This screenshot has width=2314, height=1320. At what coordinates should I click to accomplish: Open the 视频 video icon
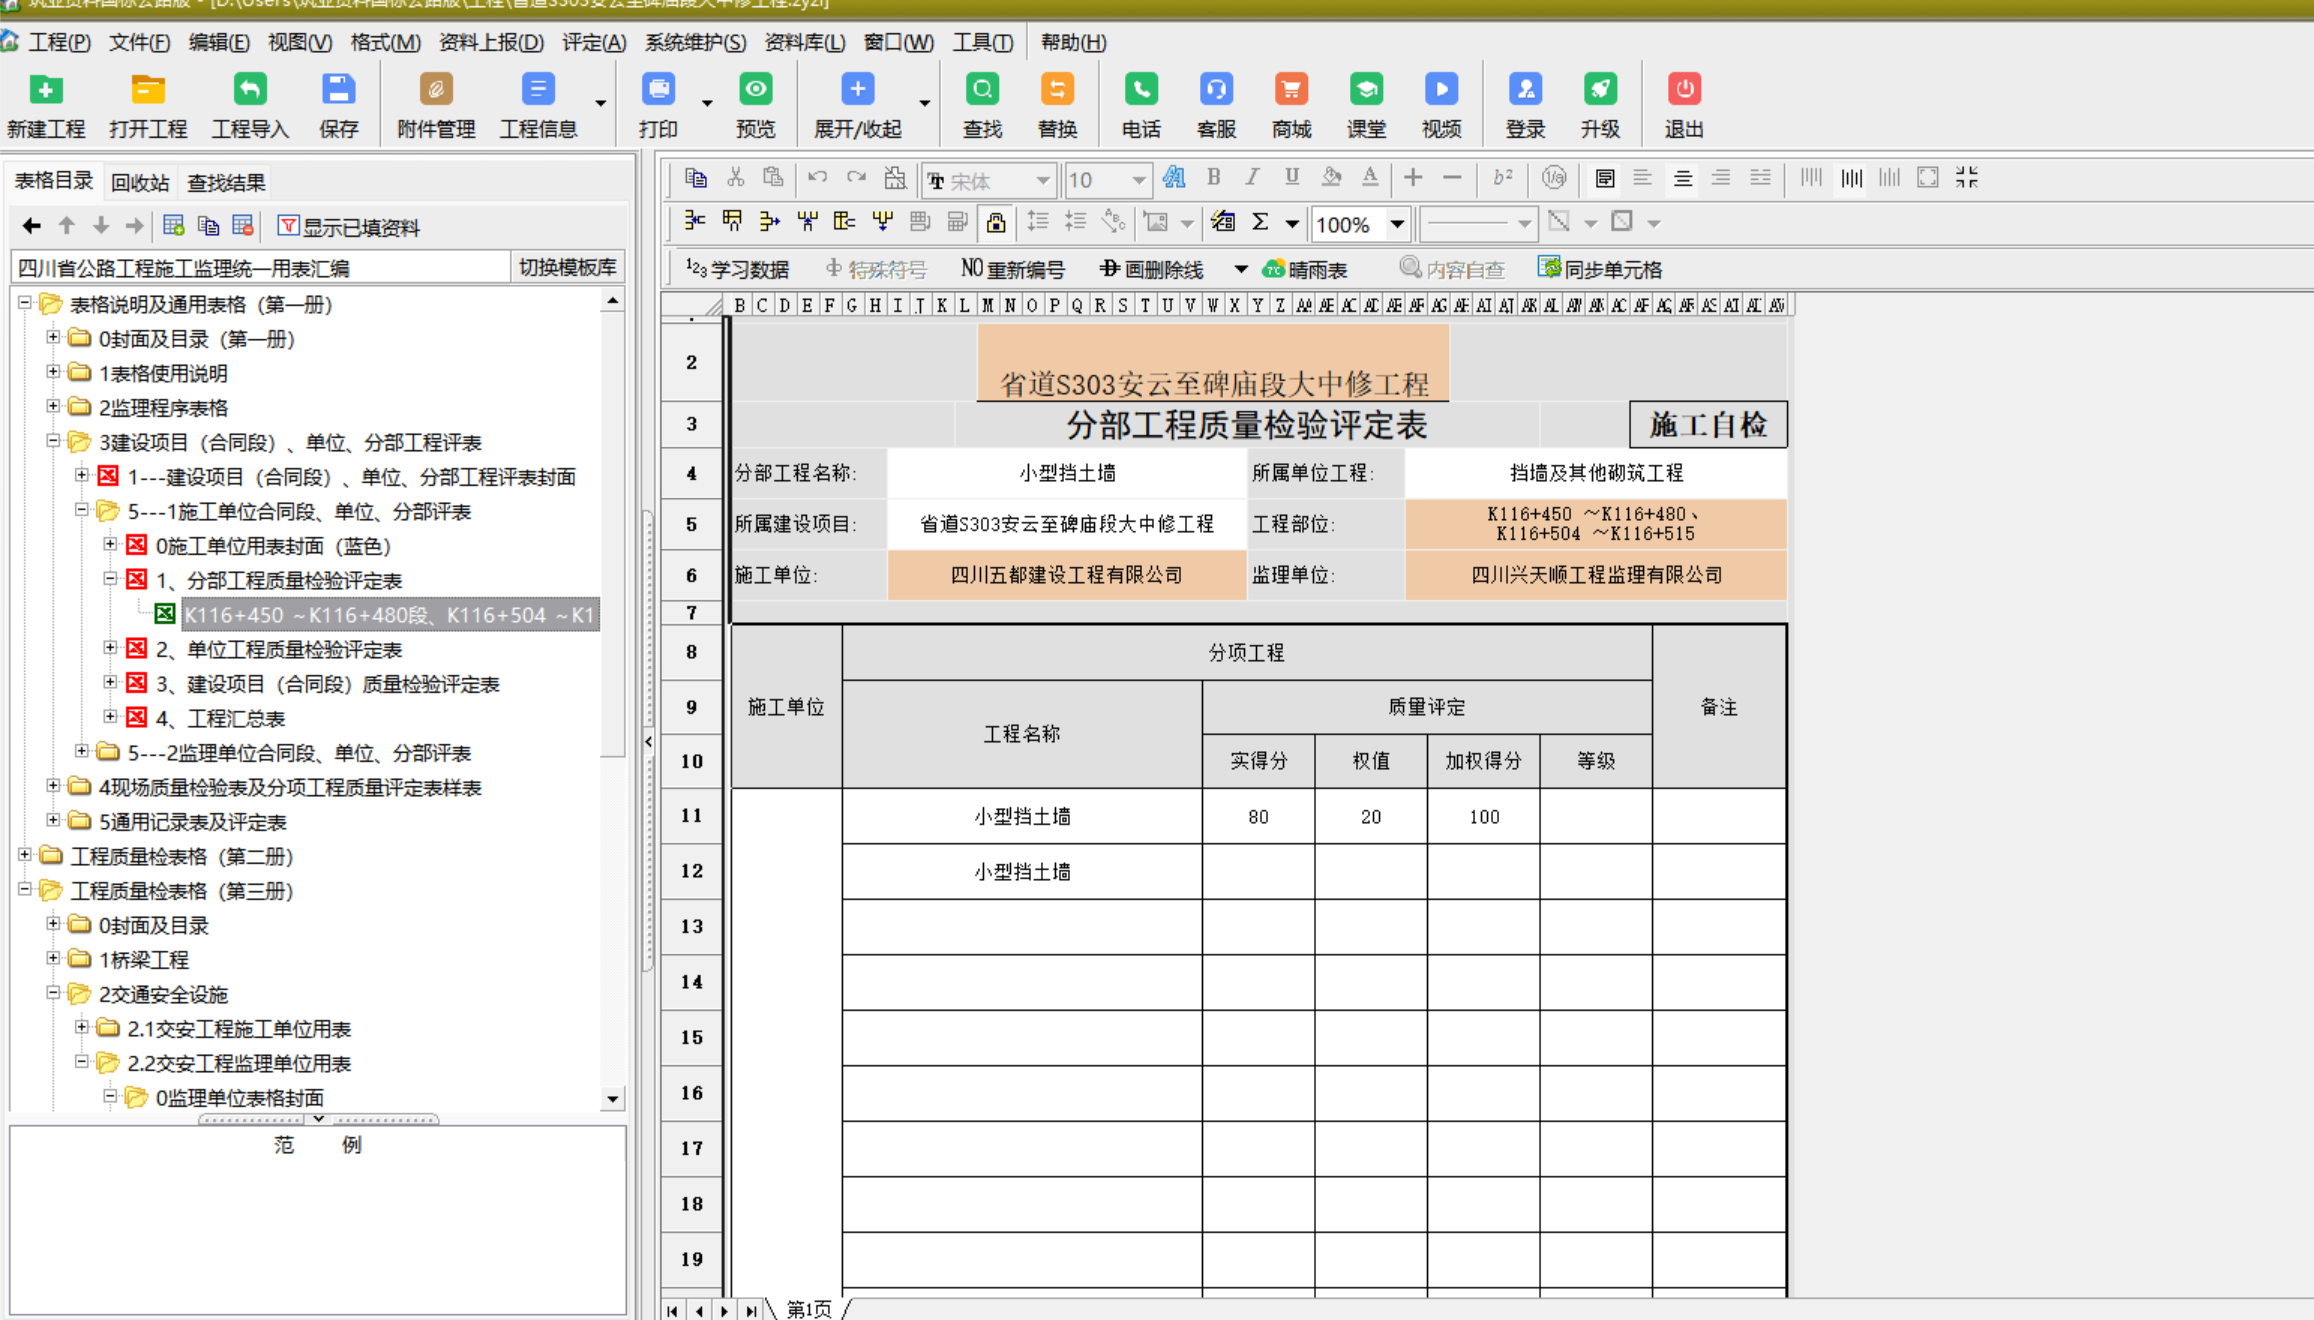pos(1441,105)
